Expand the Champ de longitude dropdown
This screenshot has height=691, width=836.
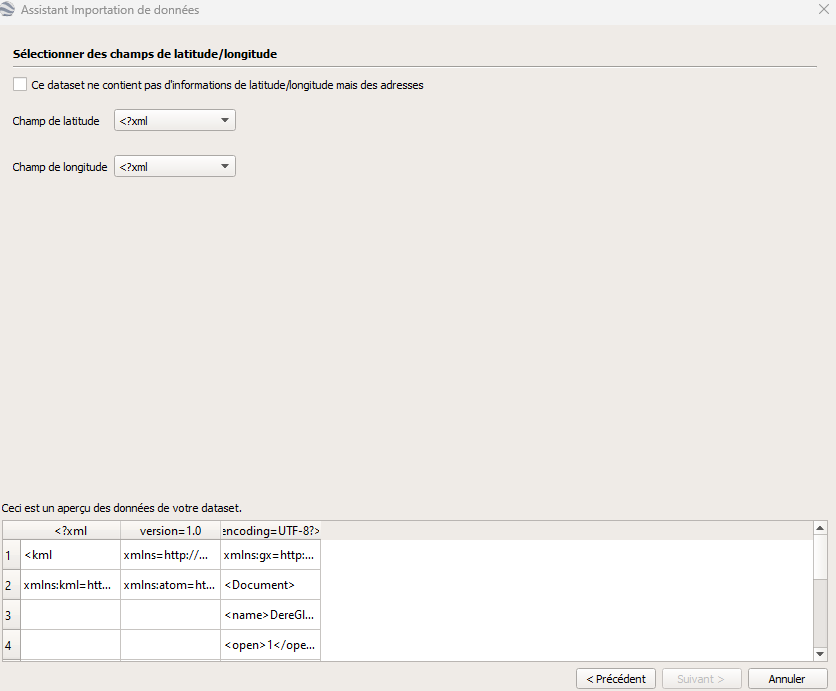pyautogui.click(x=175, y=166)
